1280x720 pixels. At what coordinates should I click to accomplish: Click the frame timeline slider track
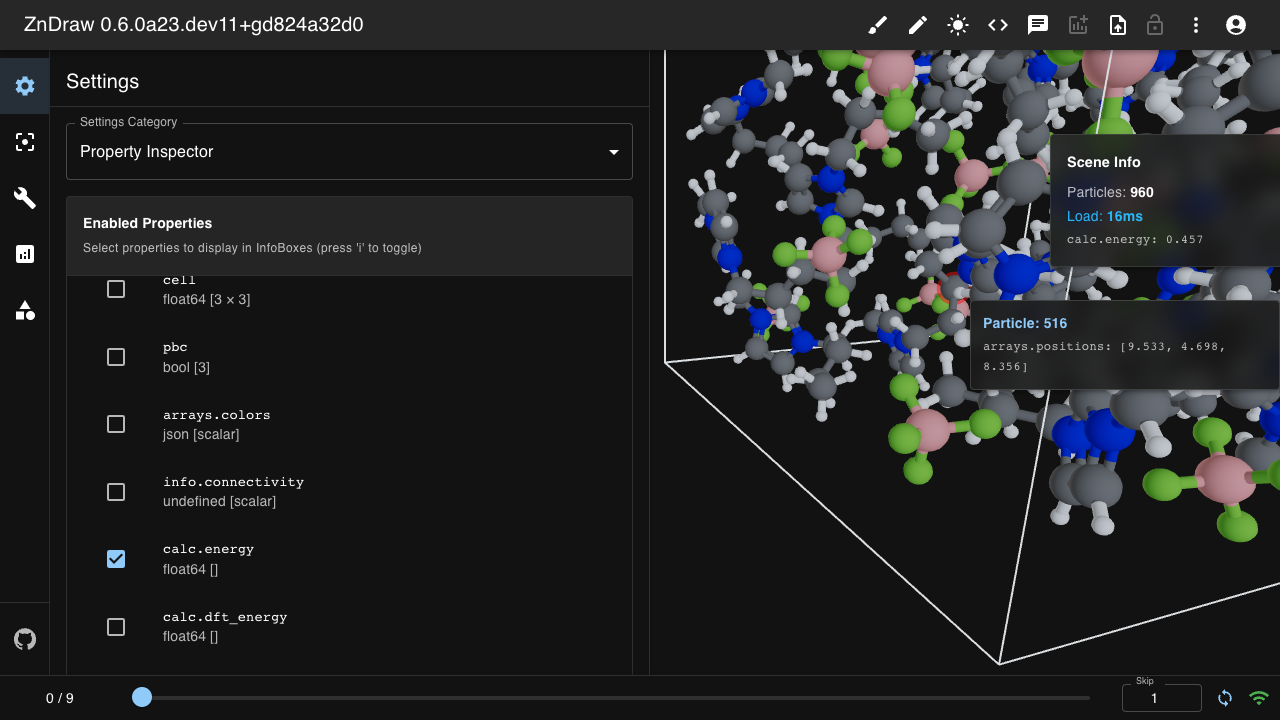[616, 697]
